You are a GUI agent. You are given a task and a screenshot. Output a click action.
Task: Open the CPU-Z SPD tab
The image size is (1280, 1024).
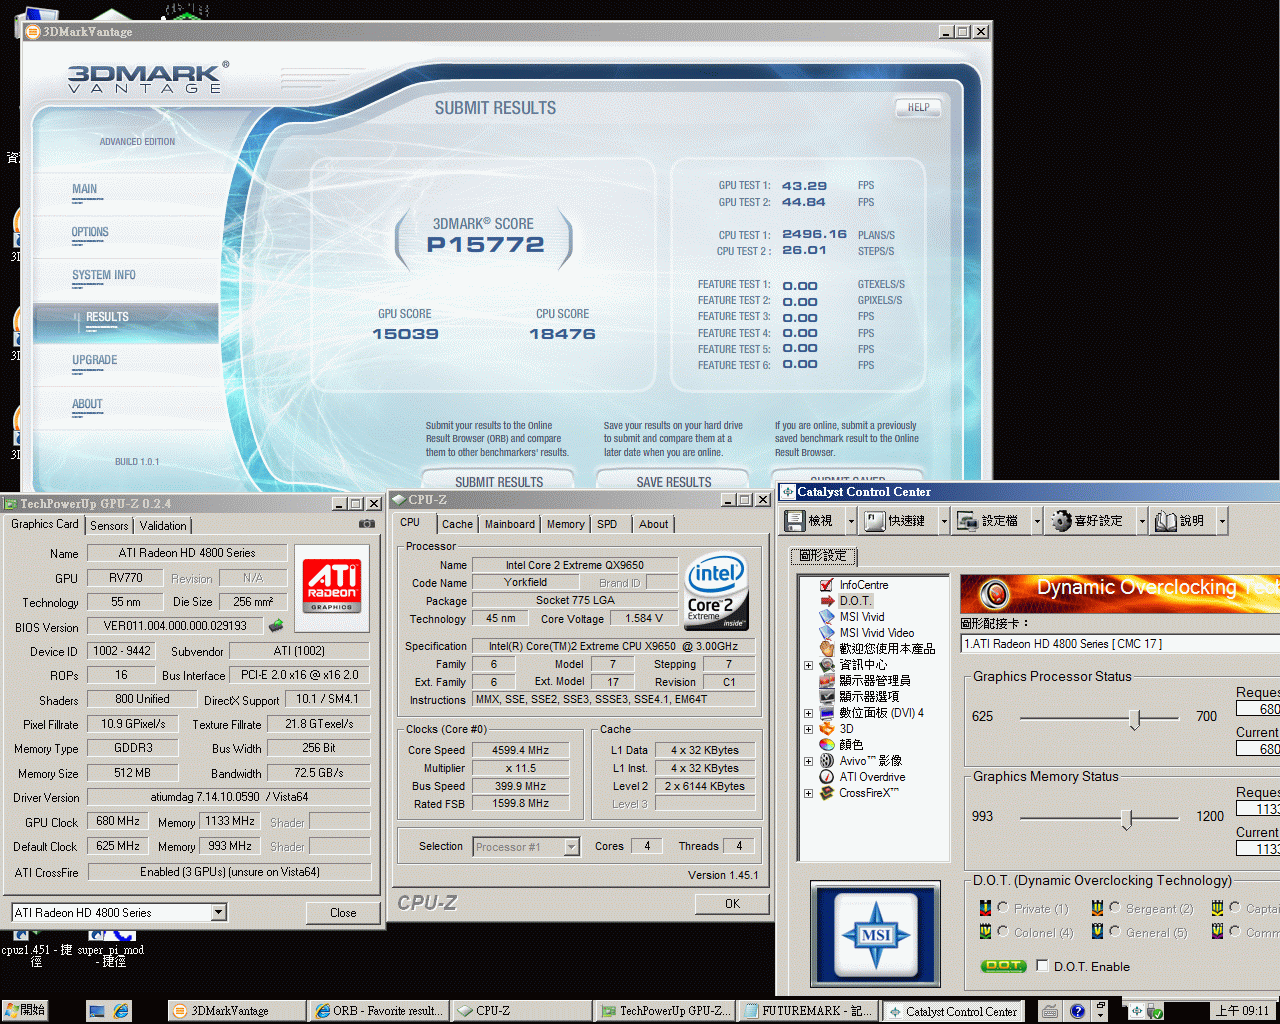pos(607,524)
